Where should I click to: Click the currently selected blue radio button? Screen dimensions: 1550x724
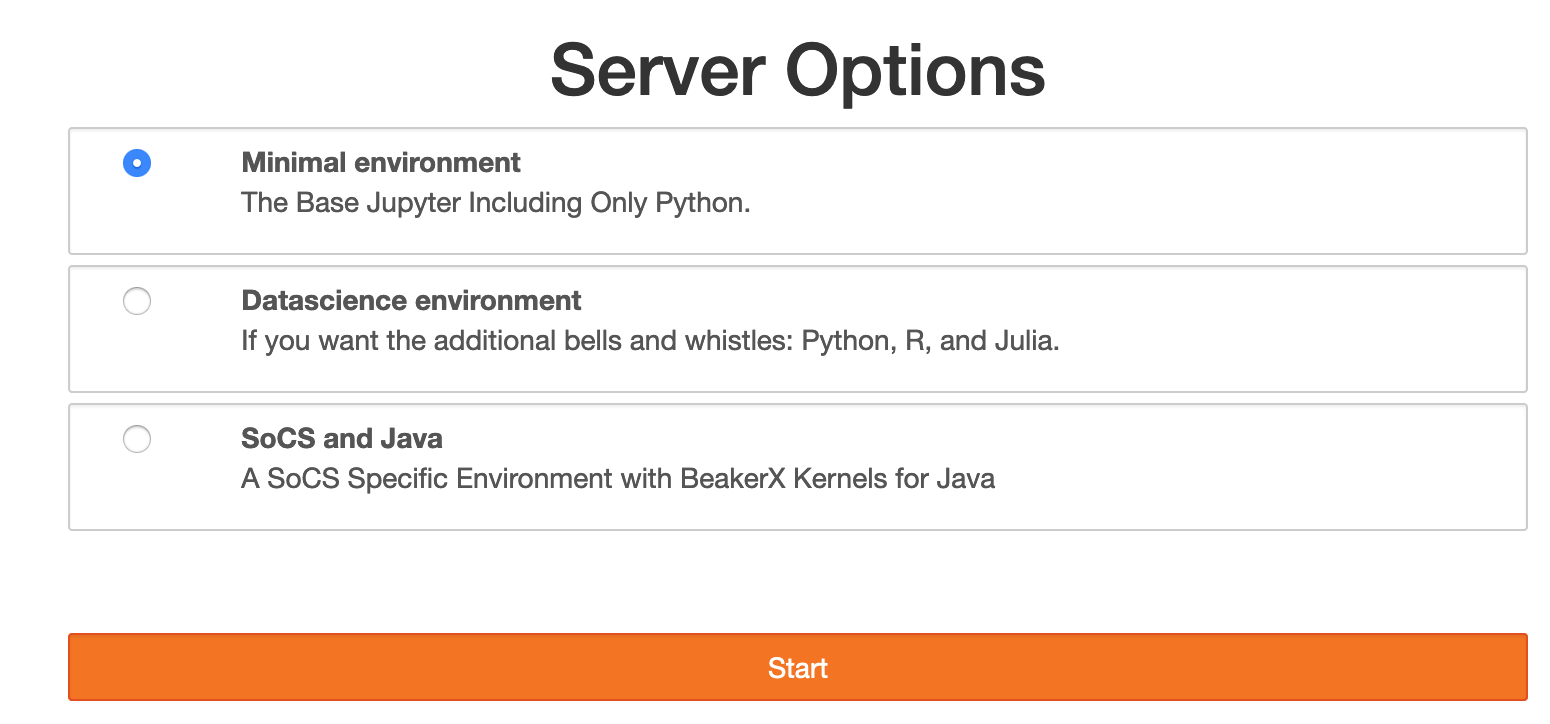click(x=137, y=163)
